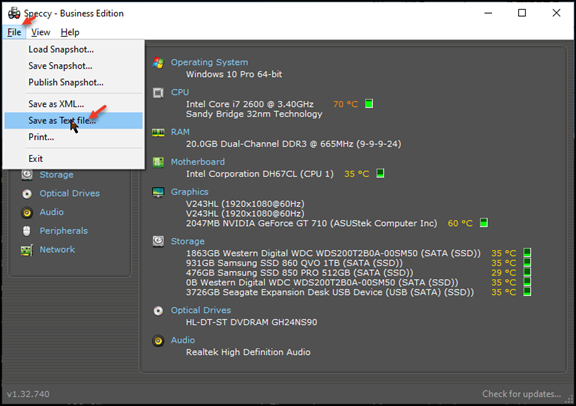Open the Motherboard section heading link
This screenshot has height=406, width=576.
tap(198, 162)
